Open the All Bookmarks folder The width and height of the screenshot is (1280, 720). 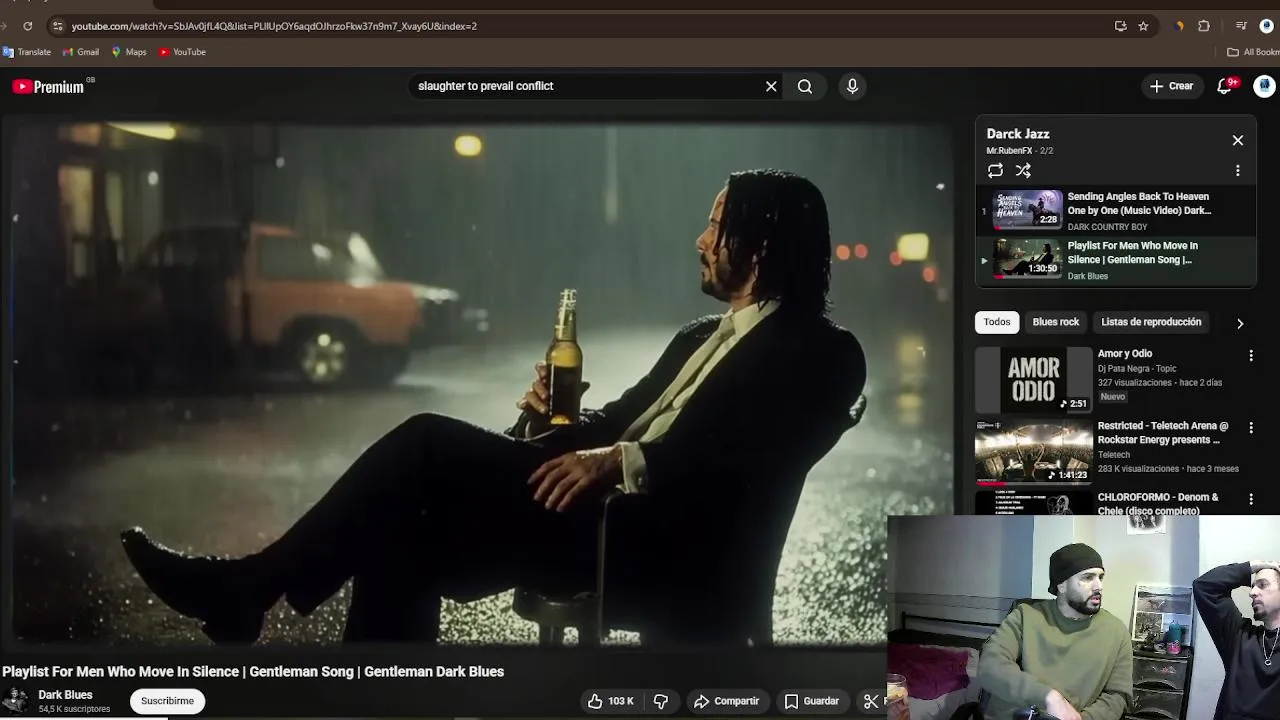click(x=1254, y=52)
